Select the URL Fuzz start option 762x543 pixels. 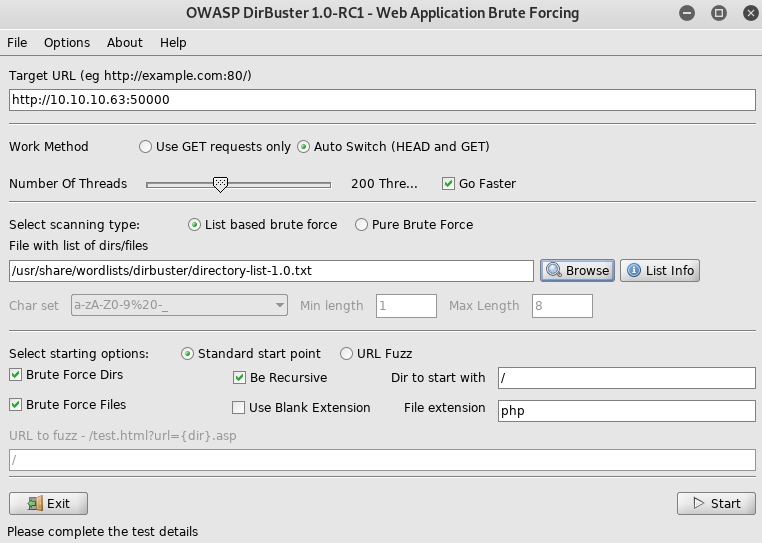(x=346, y=354)
